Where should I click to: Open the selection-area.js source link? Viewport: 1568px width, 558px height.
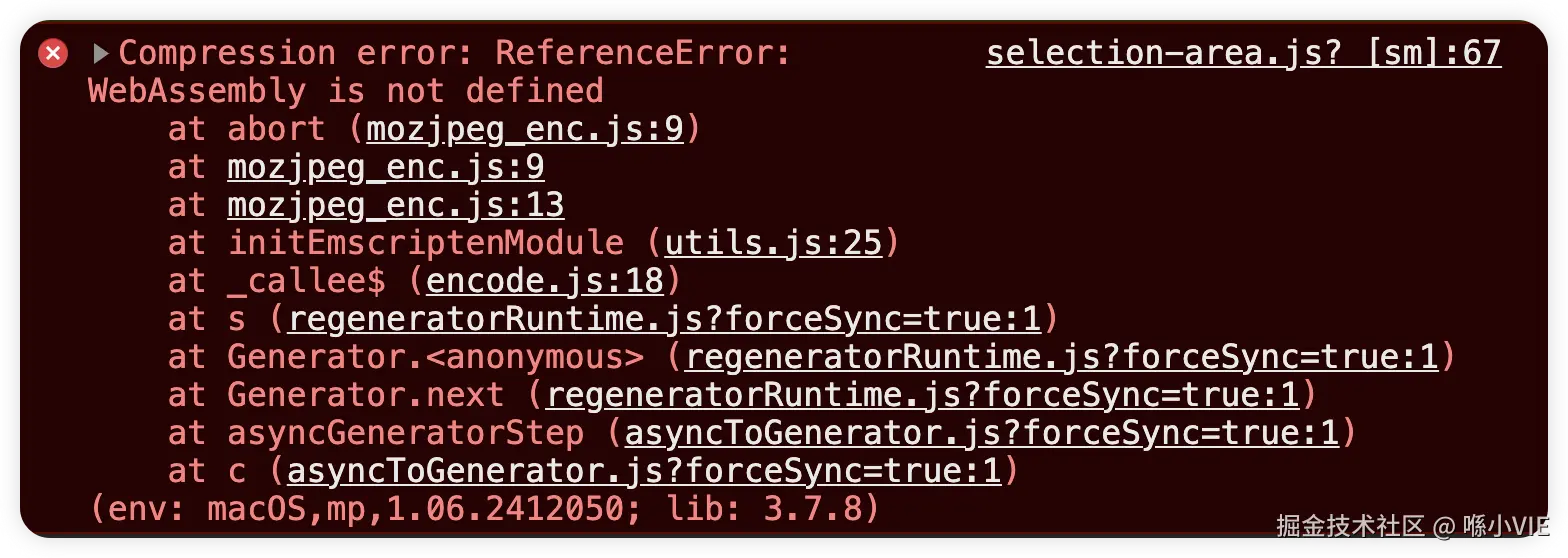(1243, 53)
